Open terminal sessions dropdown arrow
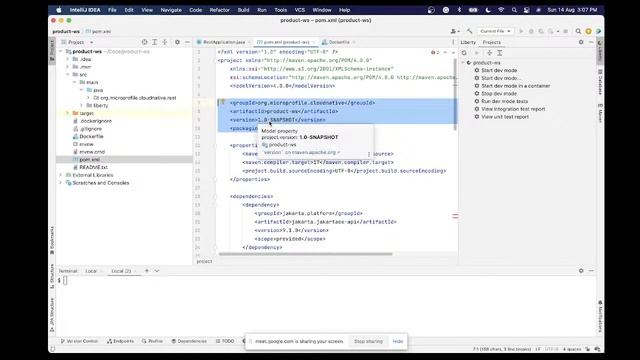Viewport: 640px width, 360px height. (157, 271)
